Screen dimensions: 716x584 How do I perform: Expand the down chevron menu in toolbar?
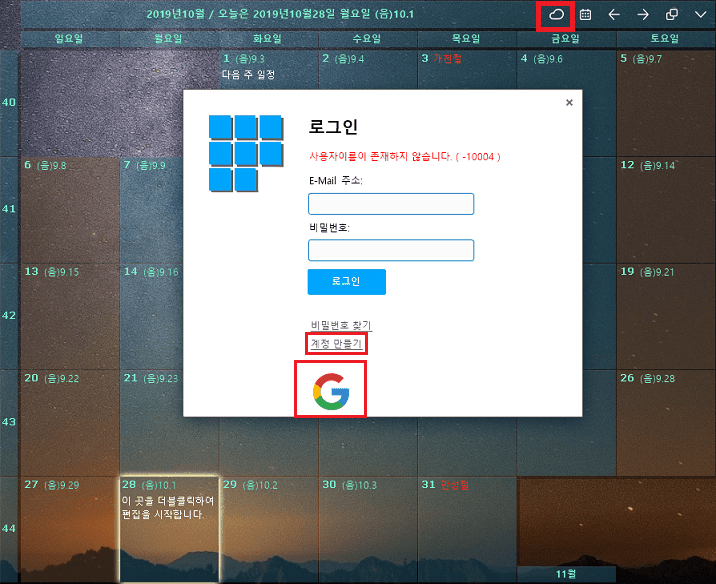point(700,15)
